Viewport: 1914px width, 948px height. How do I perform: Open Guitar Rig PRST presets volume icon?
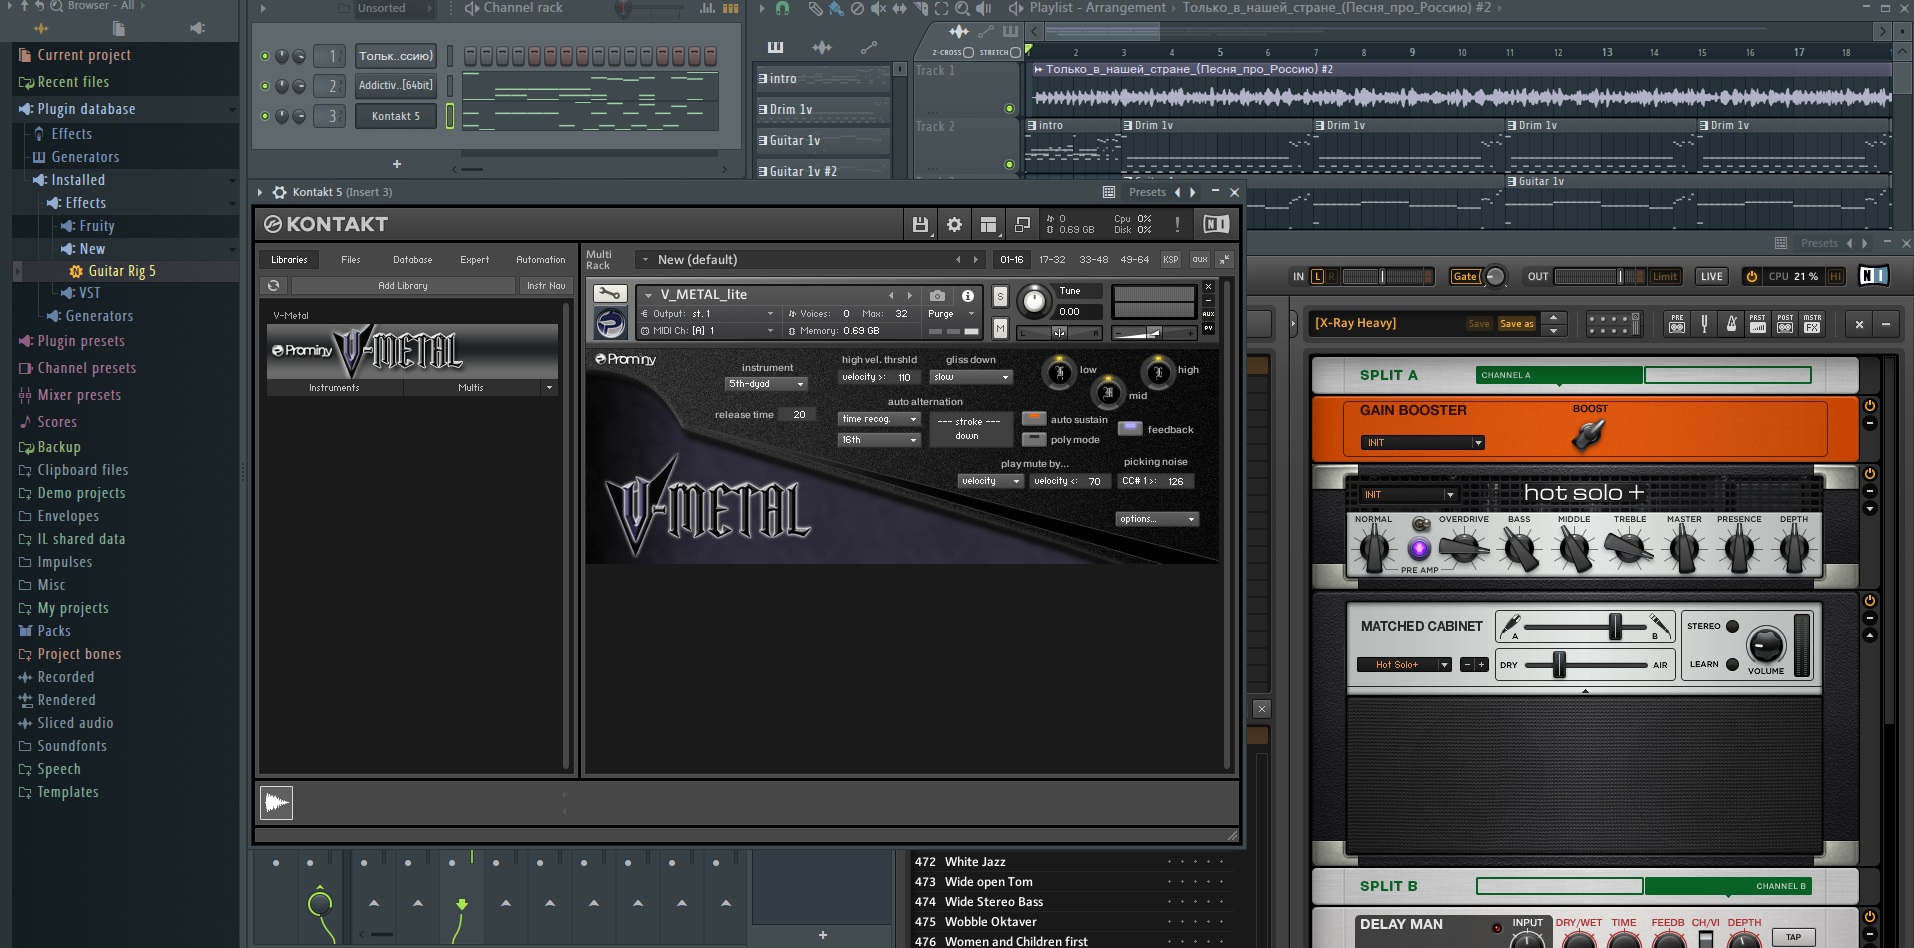(1758, 323)
